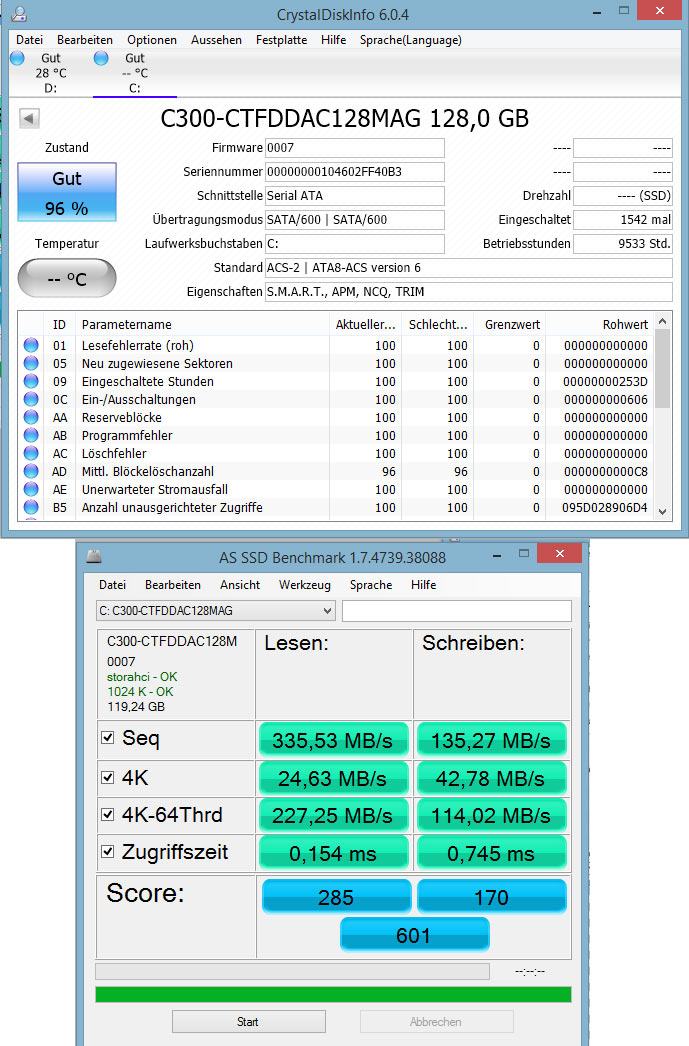The width and height of the screenshot is (689, 1046).
Task: Click status orb for Anzahl unausgerichteter Zugriffe
Action: [x=31, y=507]
